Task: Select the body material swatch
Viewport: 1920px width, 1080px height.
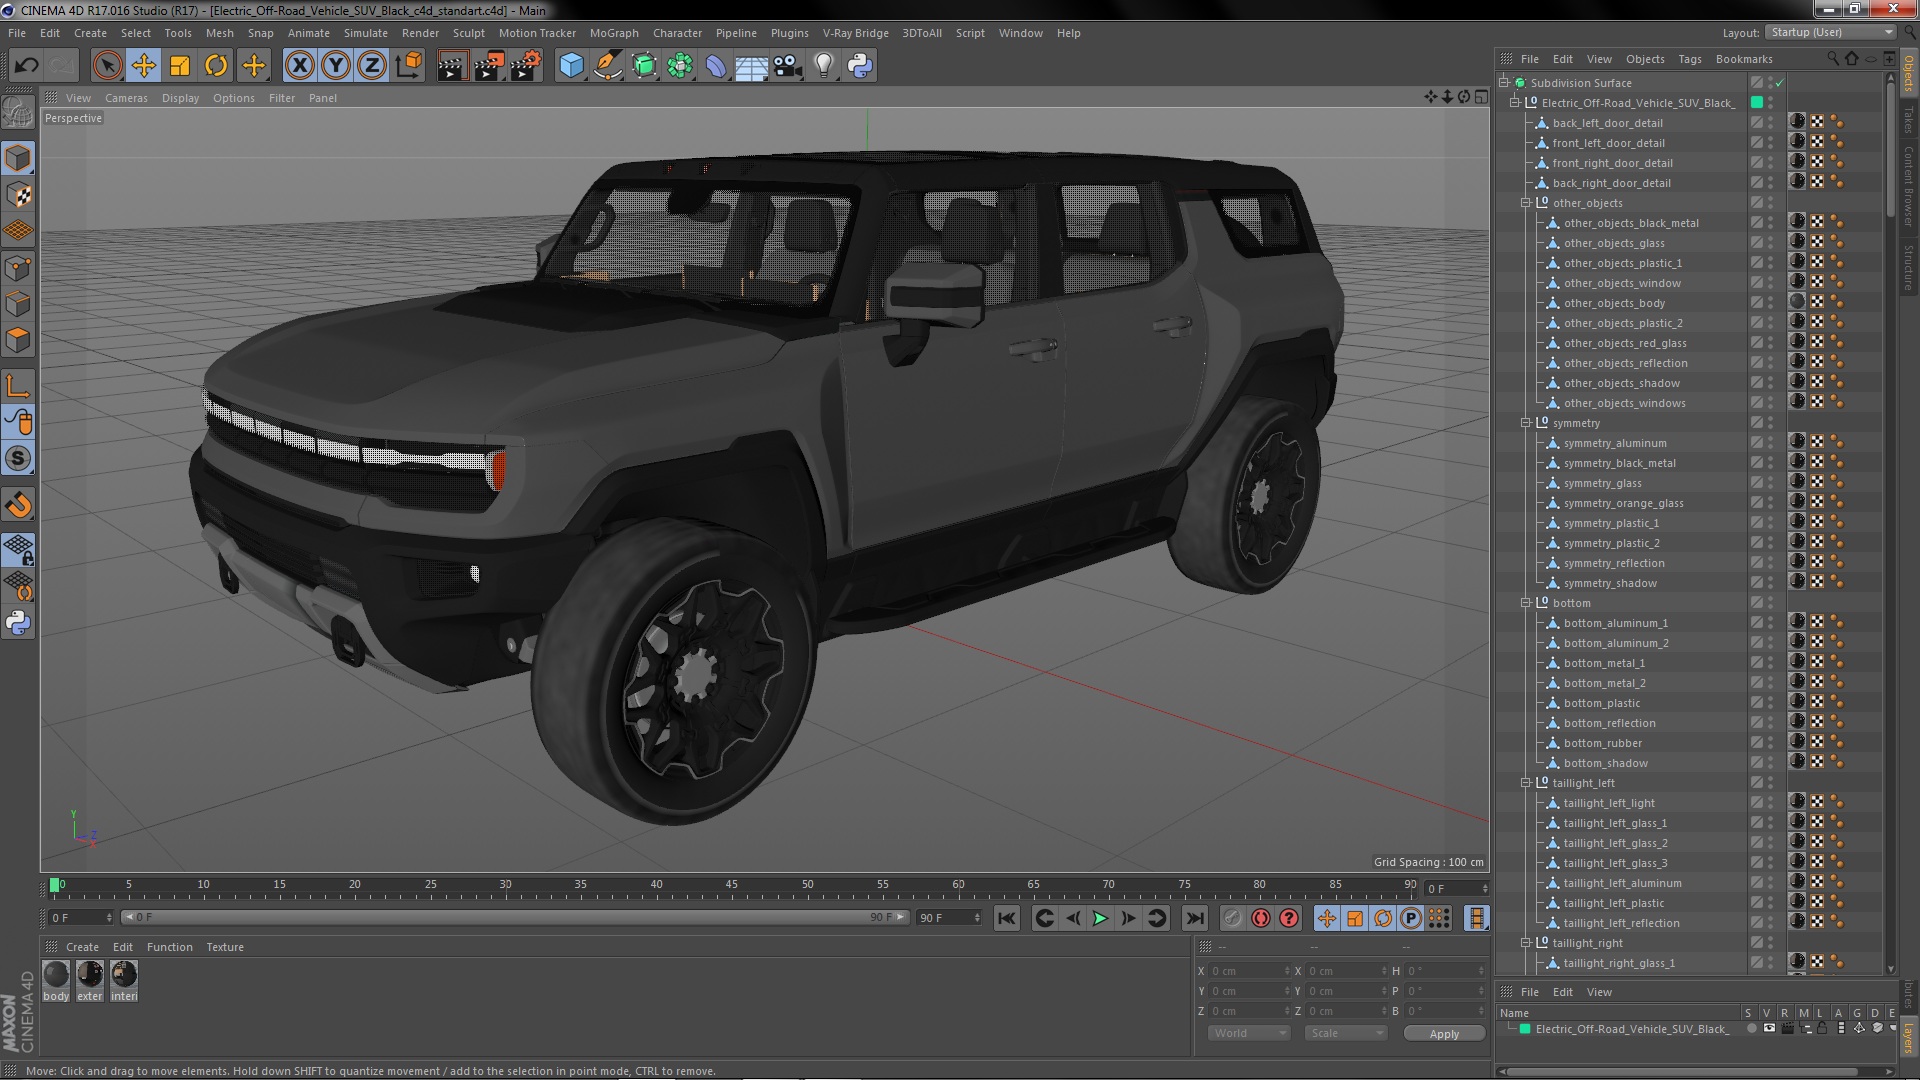Action: click(56, 974)
